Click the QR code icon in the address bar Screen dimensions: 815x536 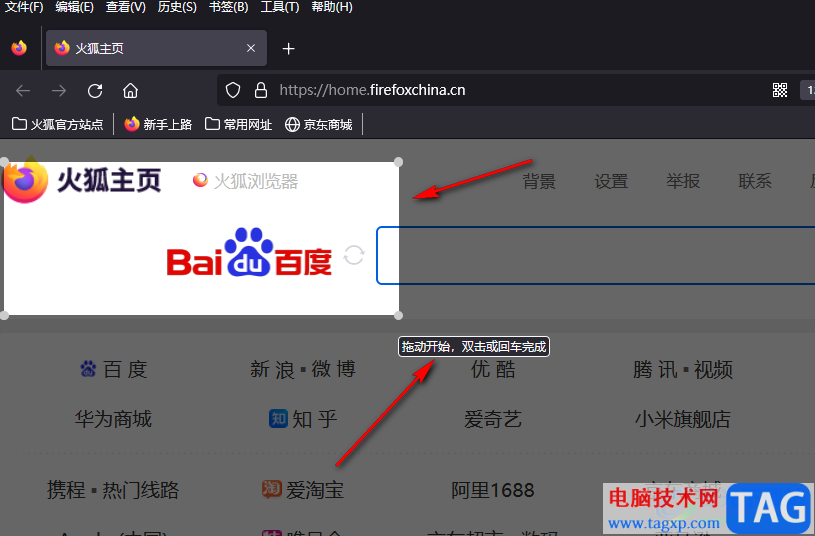click(x=780, y=90)
